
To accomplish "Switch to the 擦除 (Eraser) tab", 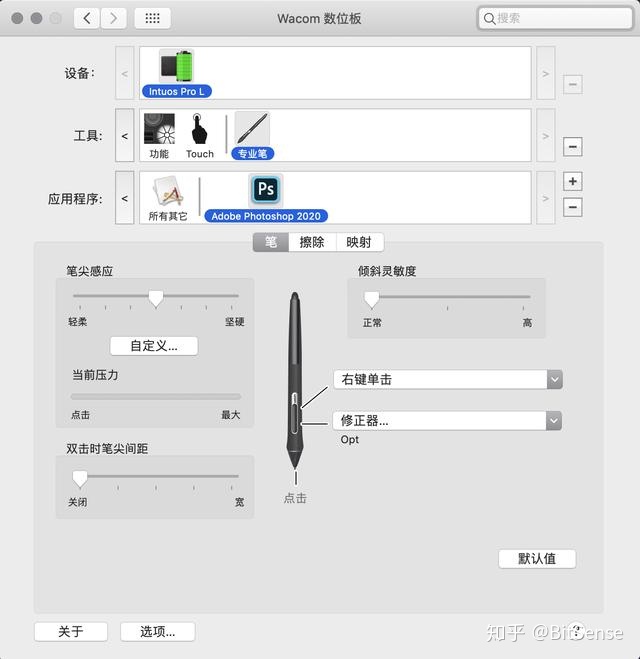I will [312, 242].
